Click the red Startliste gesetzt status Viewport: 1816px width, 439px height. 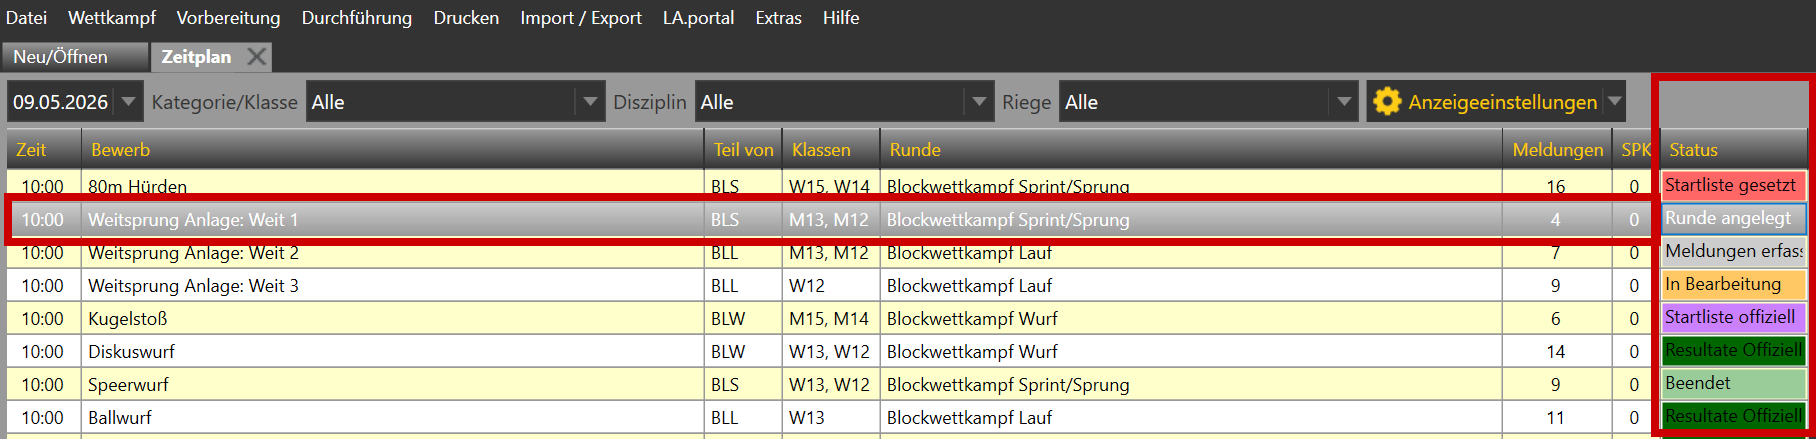[x=1734, y=185]
